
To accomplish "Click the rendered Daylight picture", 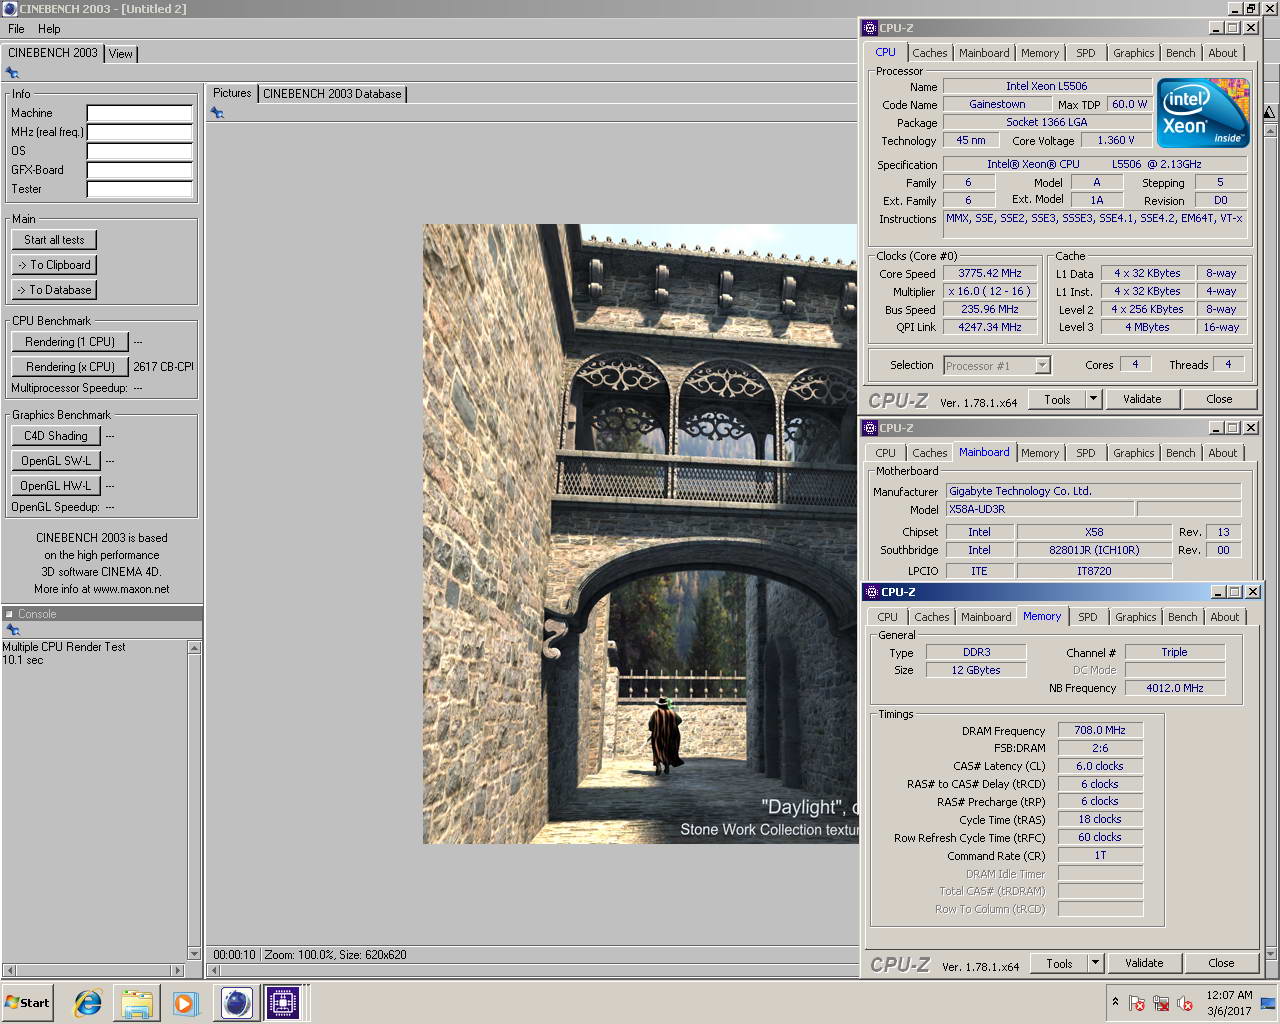I will pyautogui.click(x=640, y=534).
